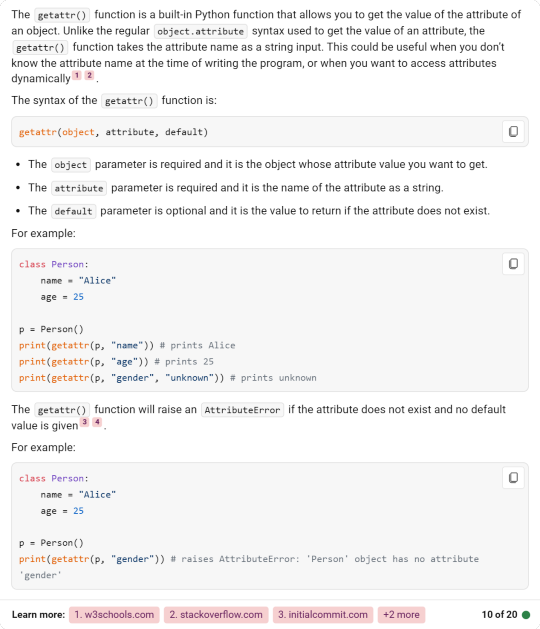Click the inline 'object.attribute' code snippet
540x629 pixels.
click(201, 31)
